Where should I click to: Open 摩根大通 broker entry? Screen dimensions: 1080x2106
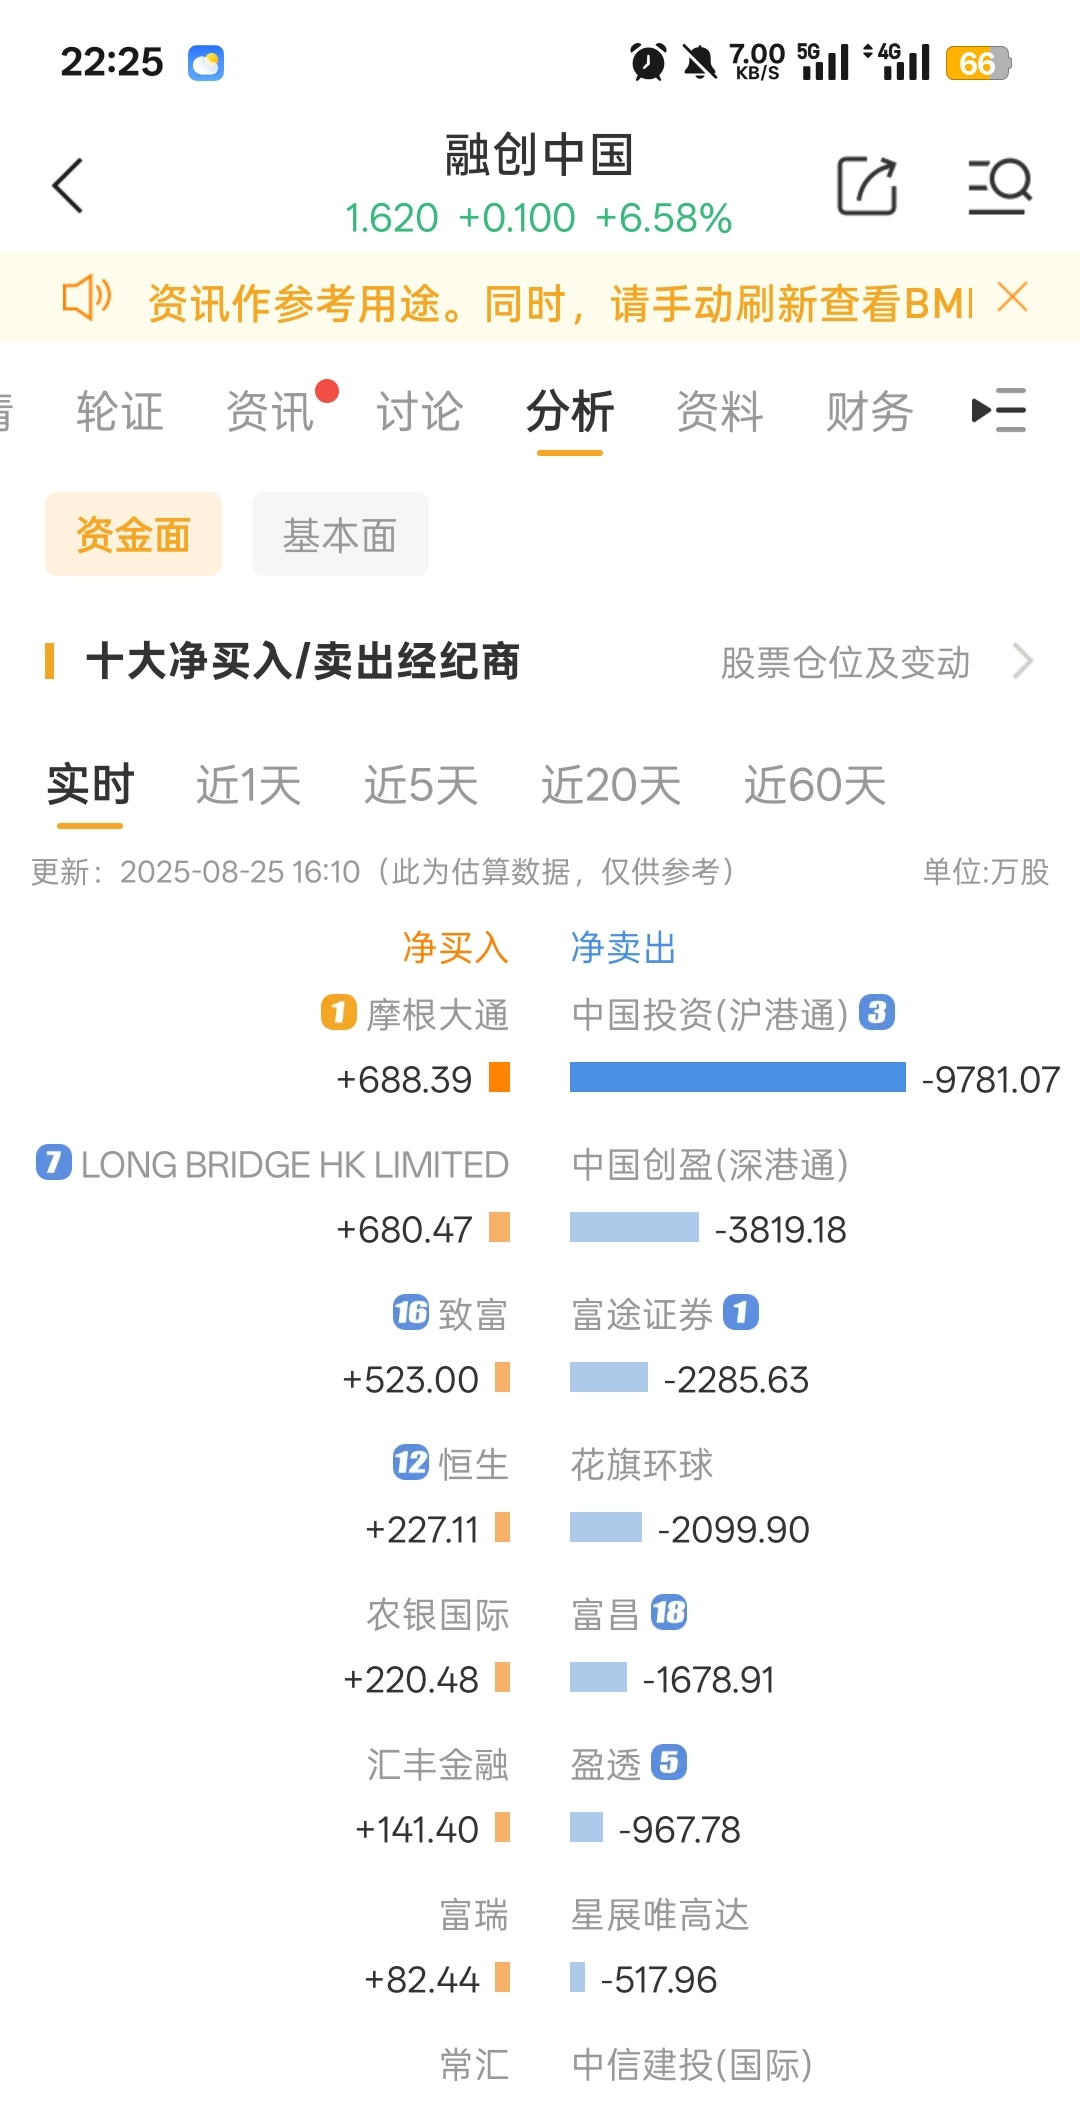tap(438, 1014)
